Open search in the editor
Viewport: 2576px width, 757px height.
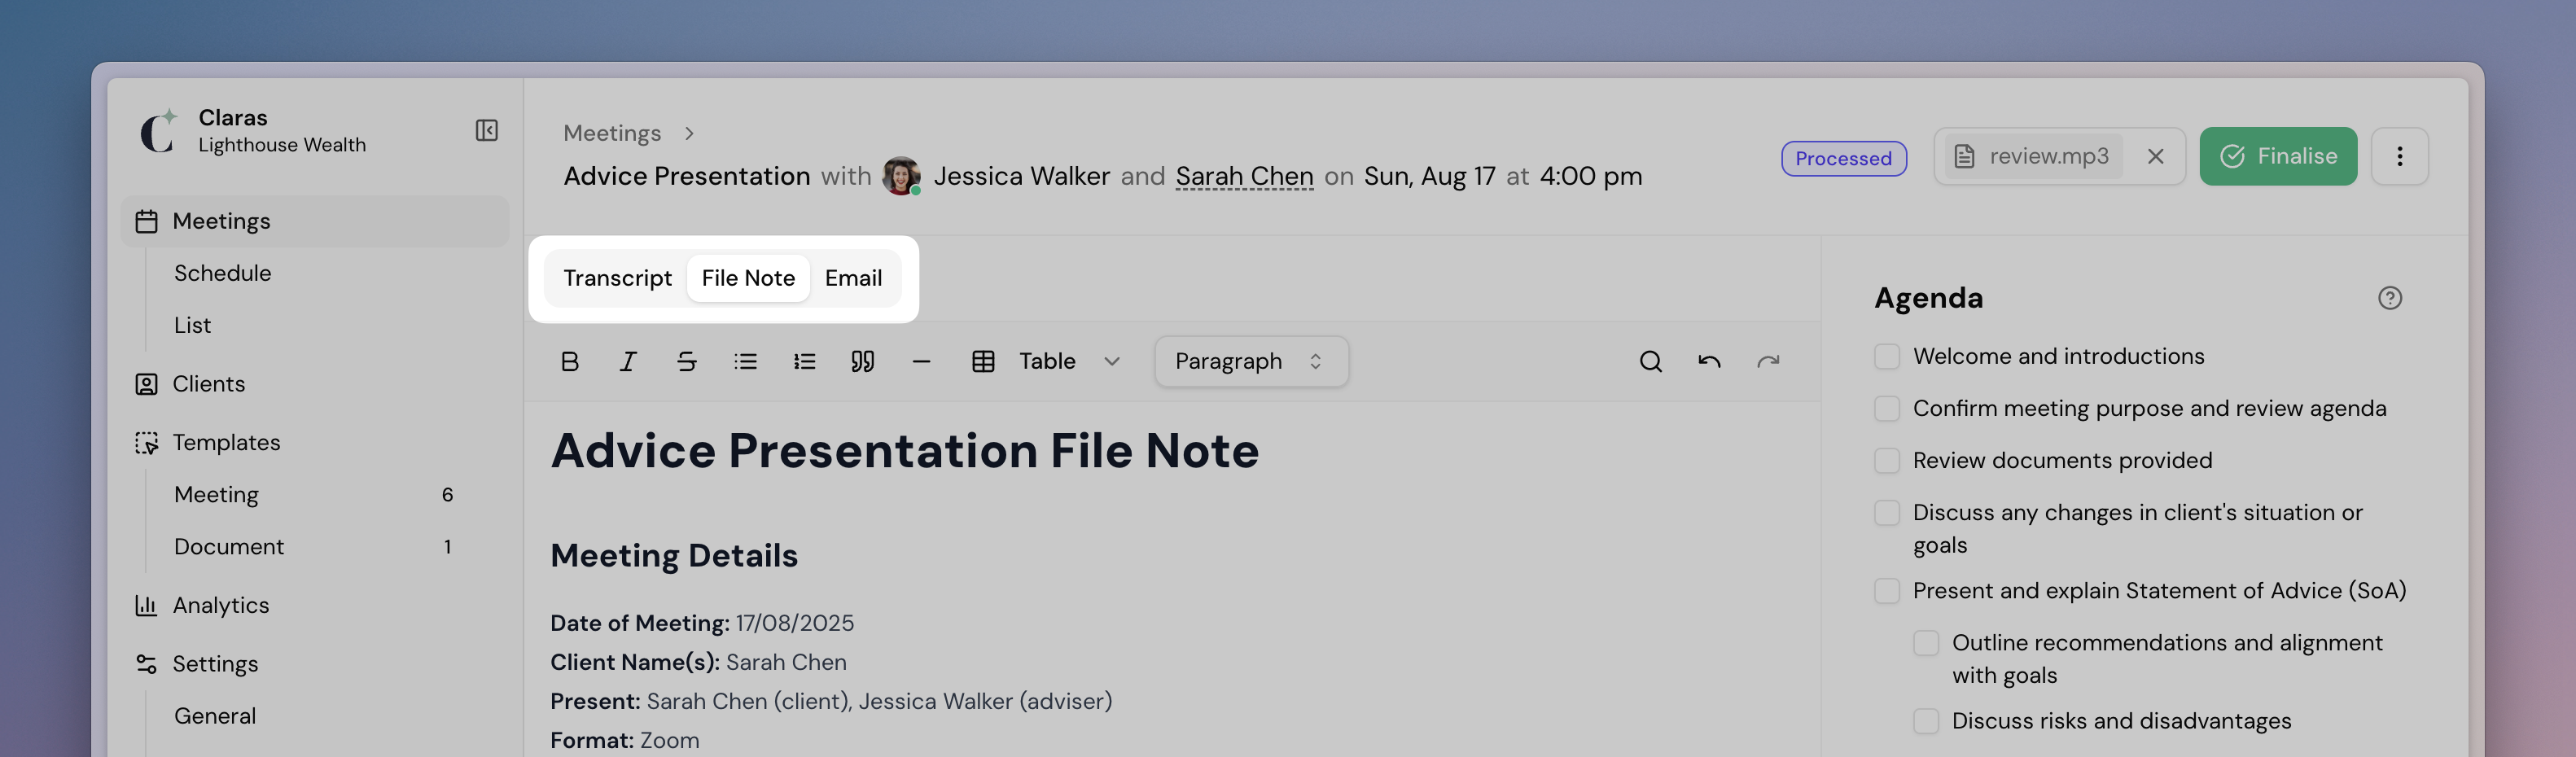[x=1650, y=361]
